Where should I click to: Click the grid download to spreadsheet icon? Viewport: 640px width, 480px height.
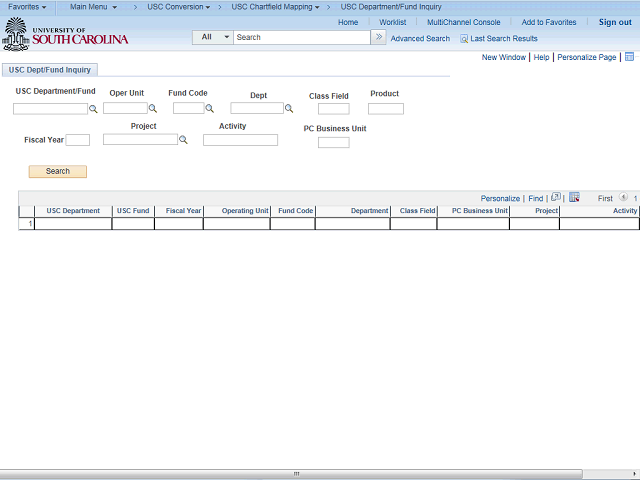coord(574,198)
